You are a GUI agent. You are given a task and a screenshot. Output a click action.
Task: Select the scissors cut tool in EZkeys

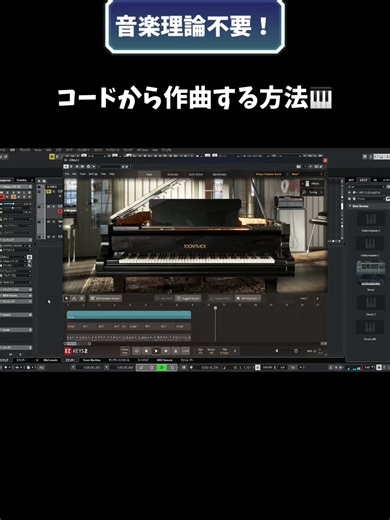coord(82,298)
